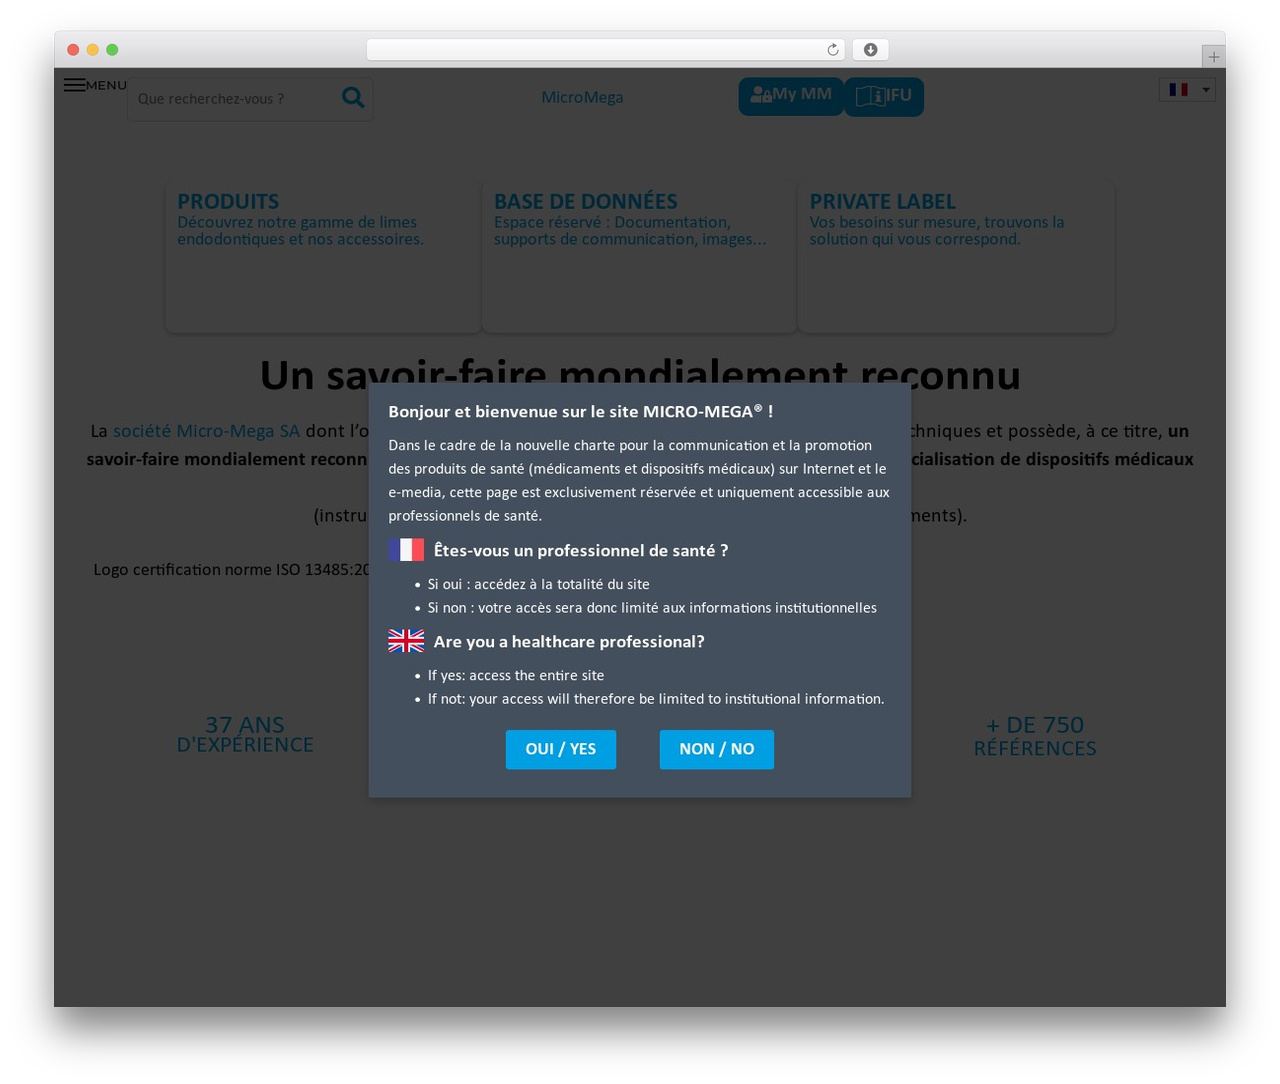Confirm with the OUI / YES button
Viewport: 1280px width, 1084px height.
[561, 749]
